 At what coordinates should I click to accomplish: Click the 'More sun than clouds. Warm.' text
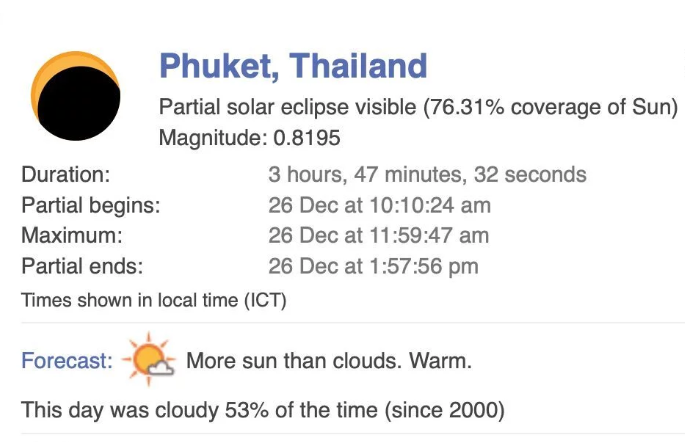(328, 360)
